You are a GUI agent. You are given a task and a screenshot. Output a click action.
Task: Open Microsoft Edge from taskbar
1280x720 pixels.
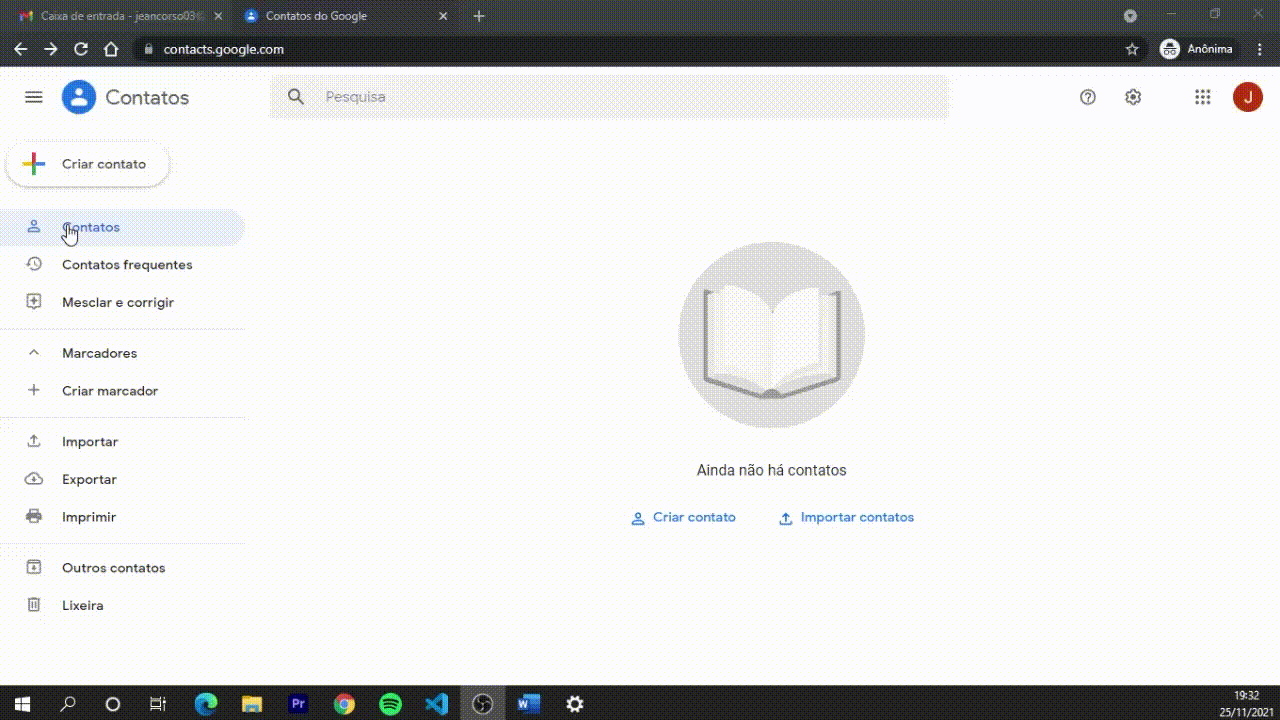click(205, 704)
